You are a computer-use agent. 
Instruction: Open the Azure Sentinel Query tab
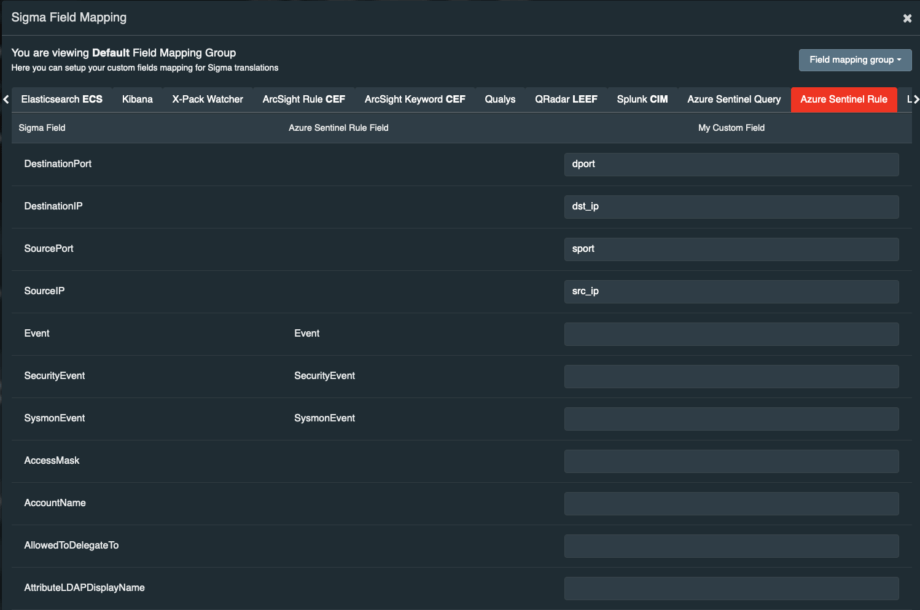tap(734, 99)
